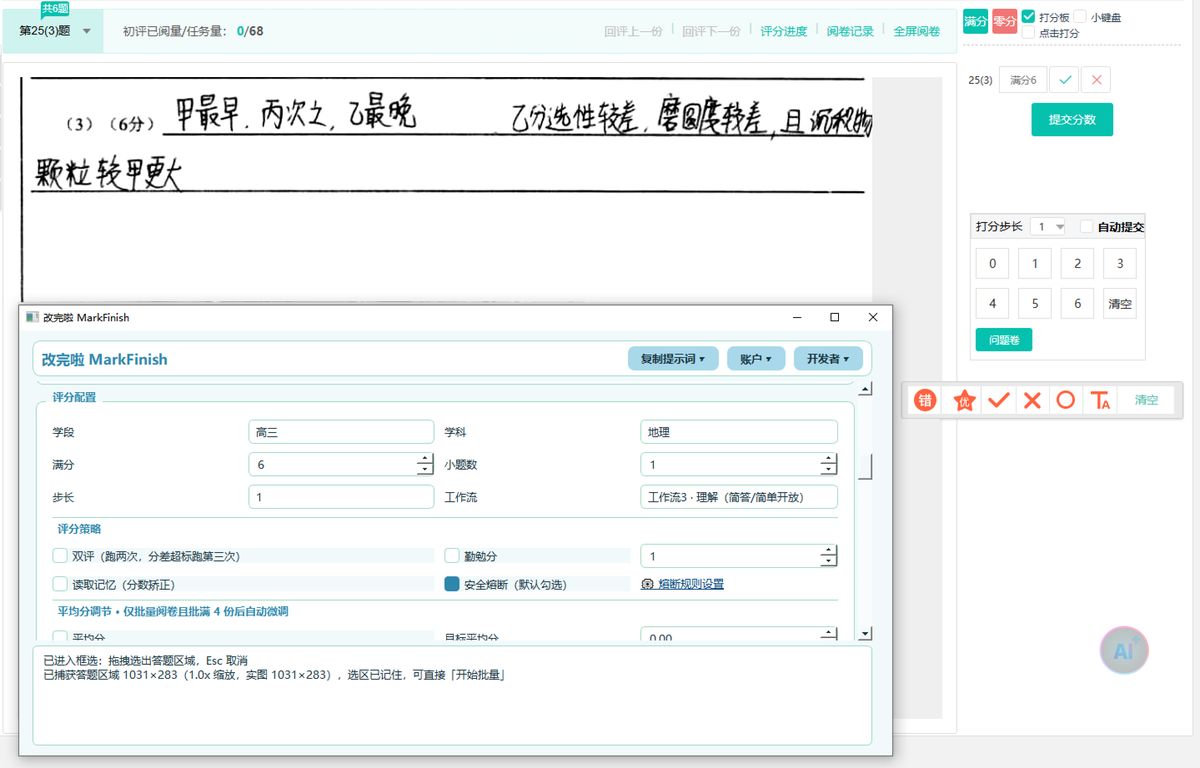Image resolution: width=1200 pixels, height=768 pixels.
Task: Decrease 小题数 with its down arrow
Action: [x=828, y=469]
